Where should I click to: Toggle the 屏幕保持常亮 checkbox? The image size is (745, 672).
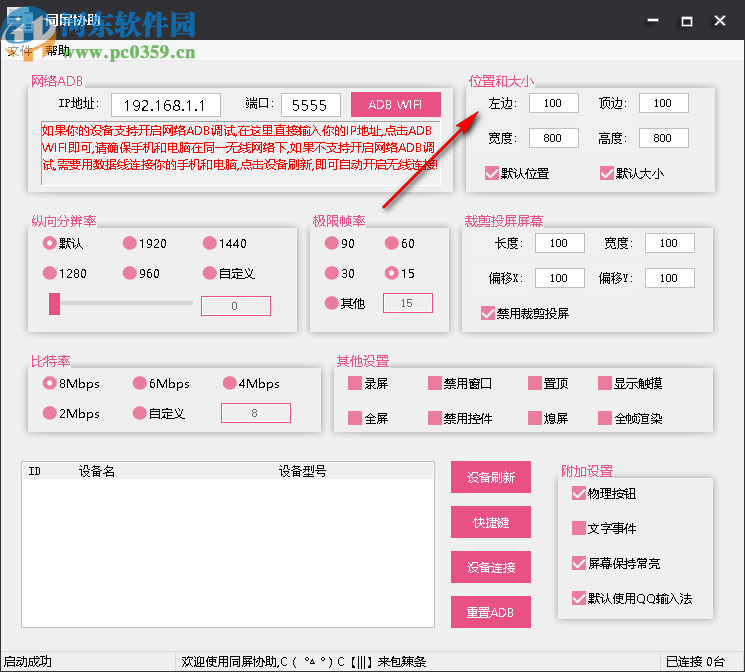pyautogui.click(x=579, y=563)
